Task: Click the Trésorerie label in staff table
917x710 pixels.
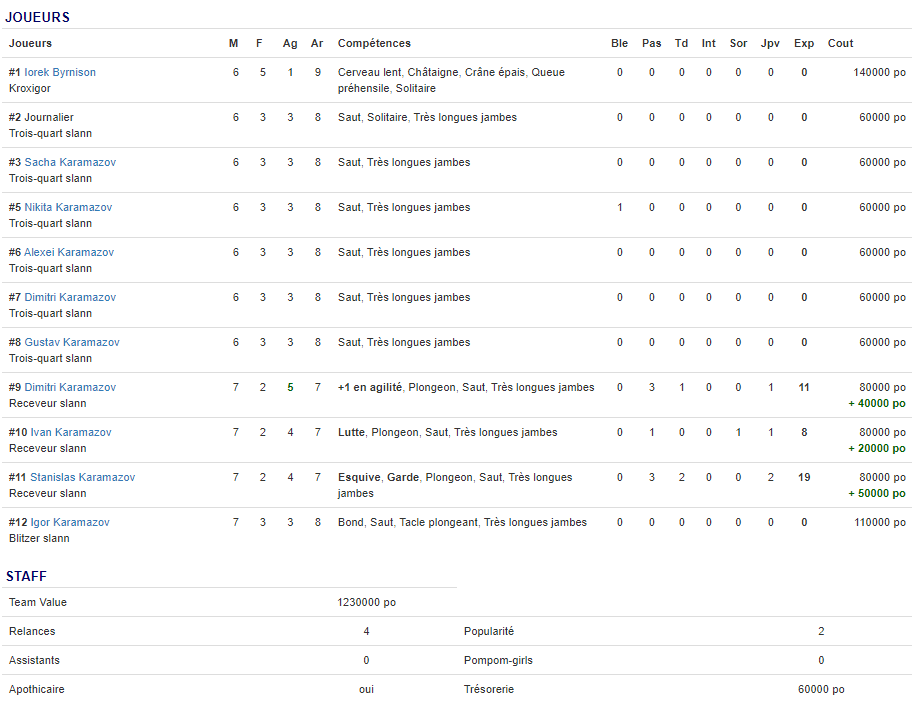Action: (489, 689)
